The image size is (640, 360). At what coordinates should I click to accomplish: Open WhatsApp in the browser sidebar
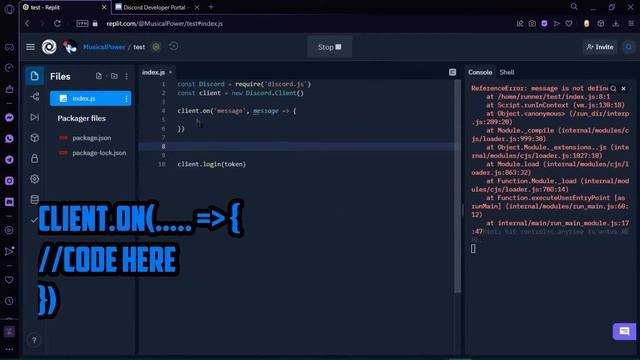9,139
